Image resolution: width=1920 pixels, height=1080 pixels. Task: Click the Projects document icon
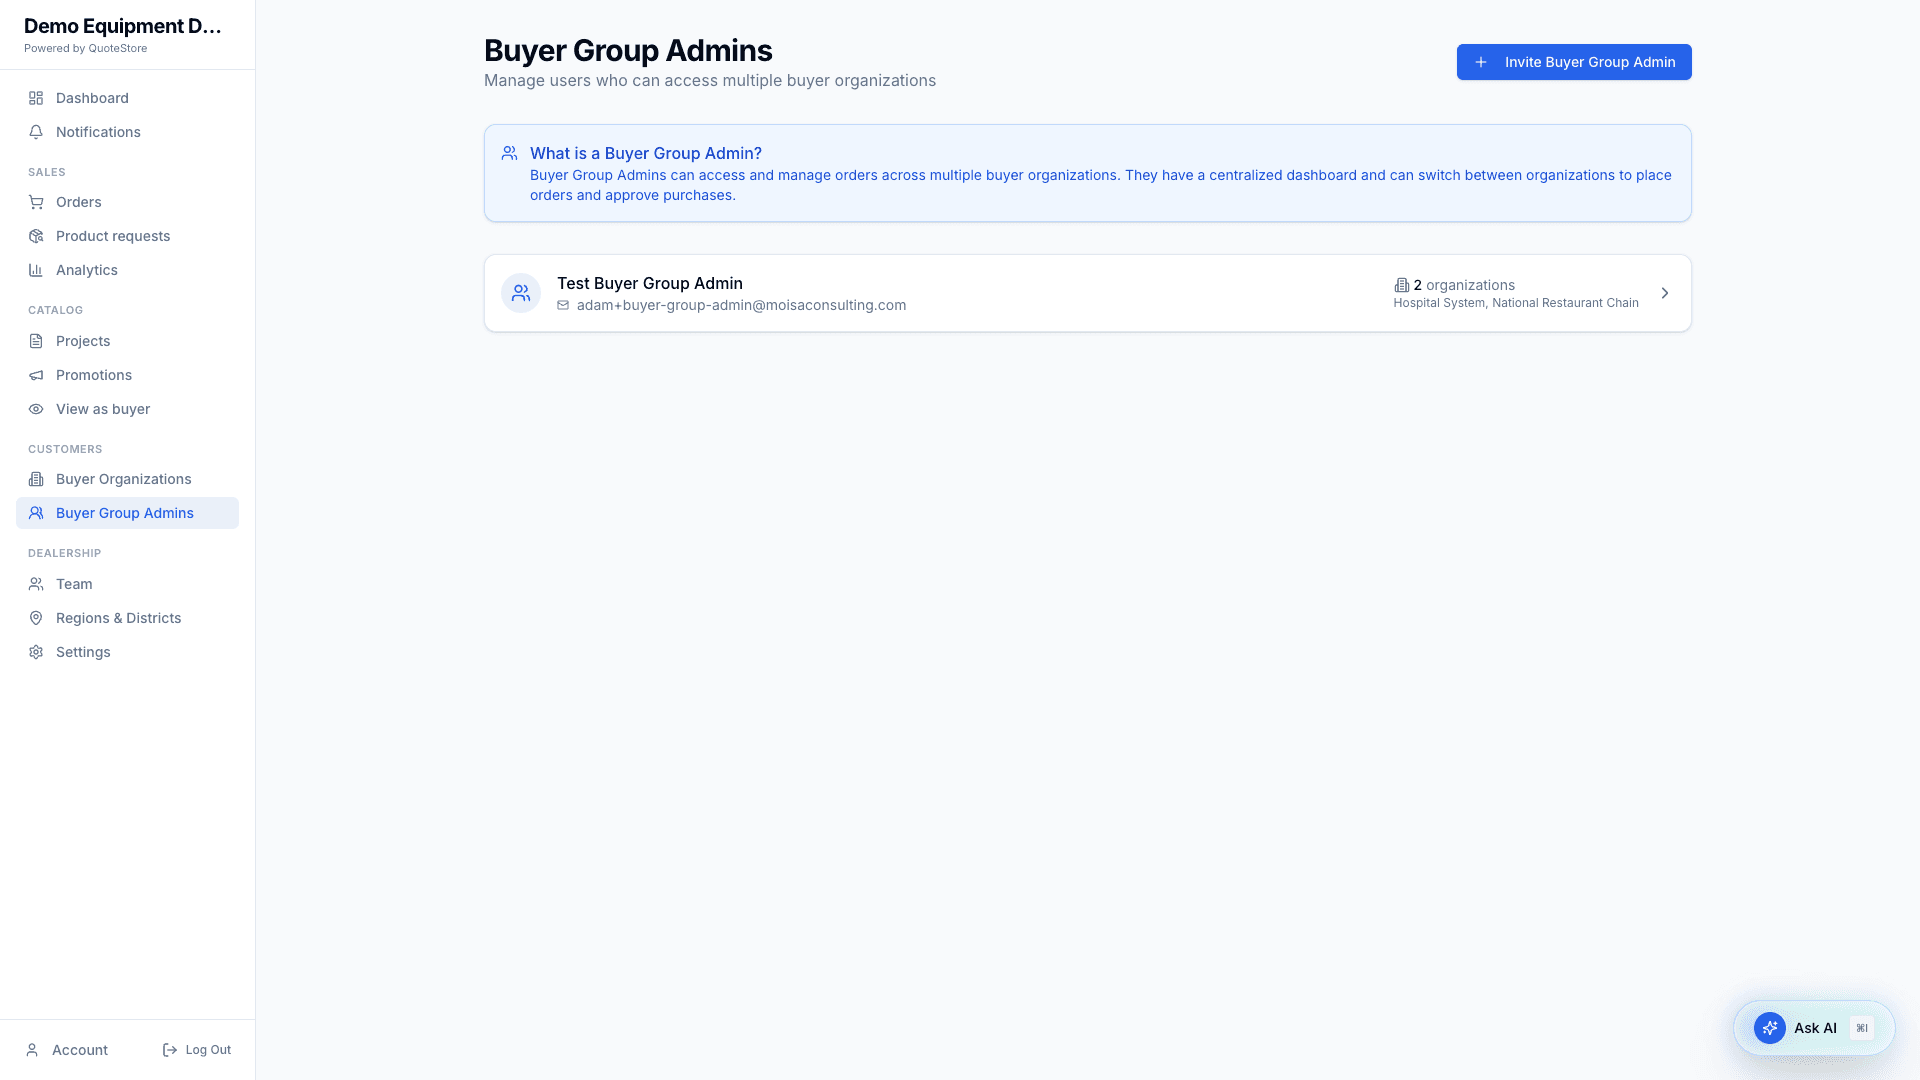[36, 341]
